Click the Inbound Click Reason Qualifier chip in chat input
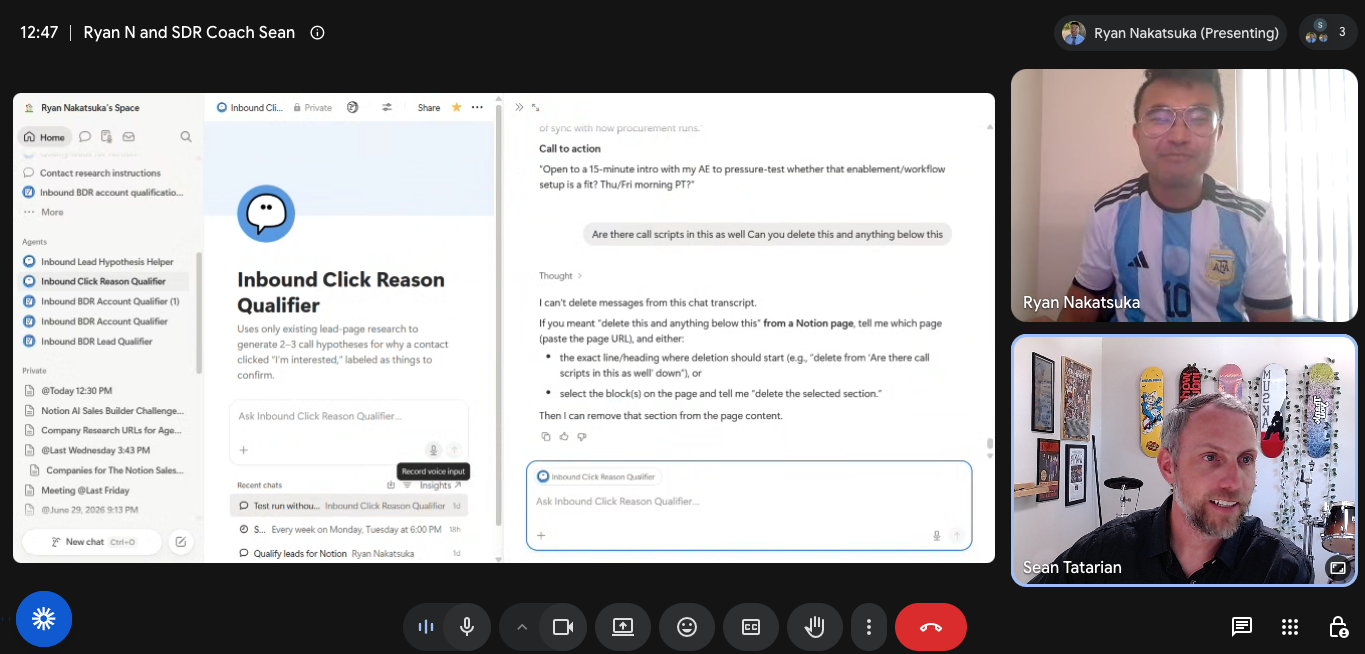This screenshot has height=654, width=1365. point(597,477)
